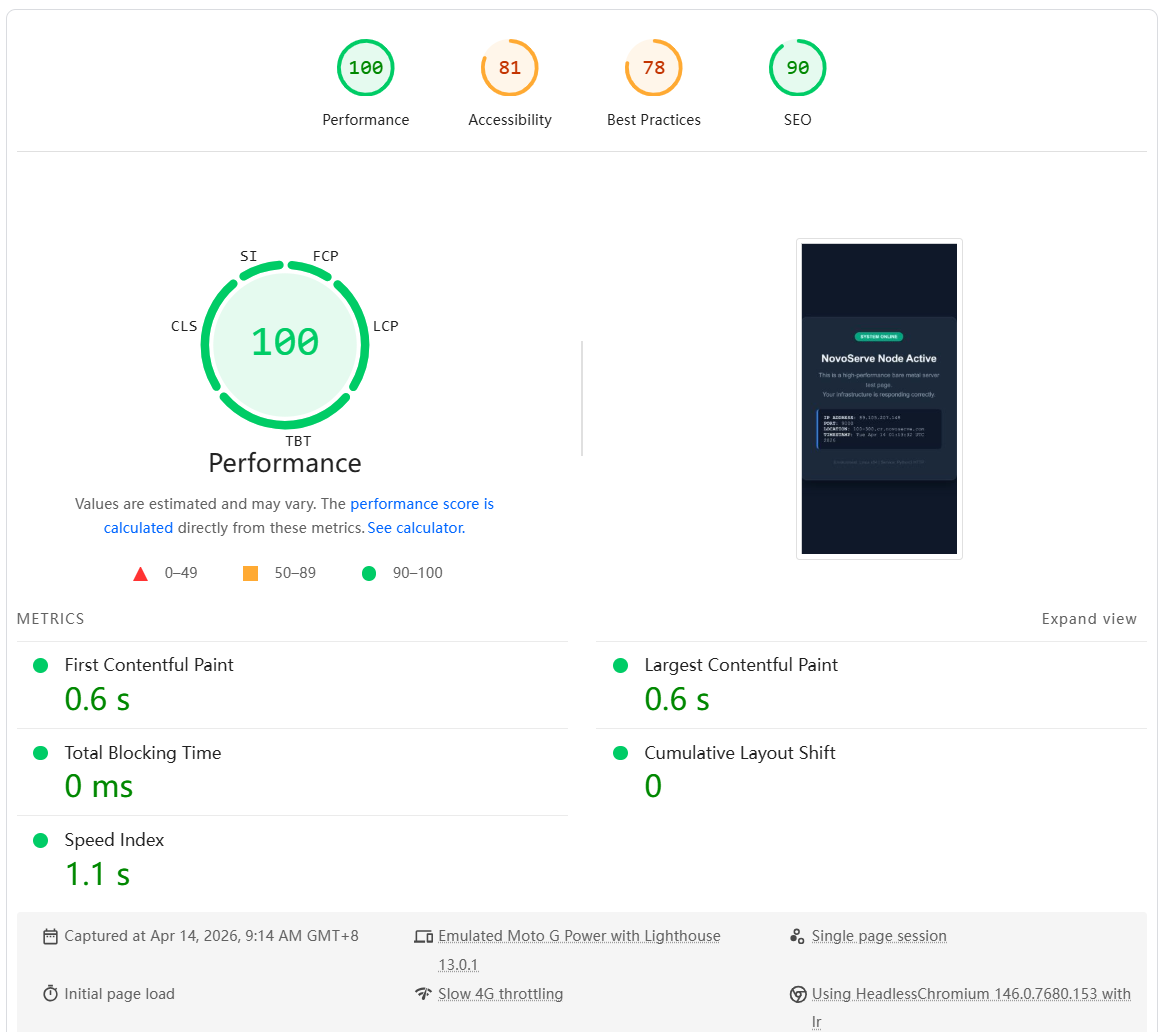The image size is (1166, 1032).
Task: Click the Performance score gauge showing 100
Action: pyautogui.click(x=365, y=68)
